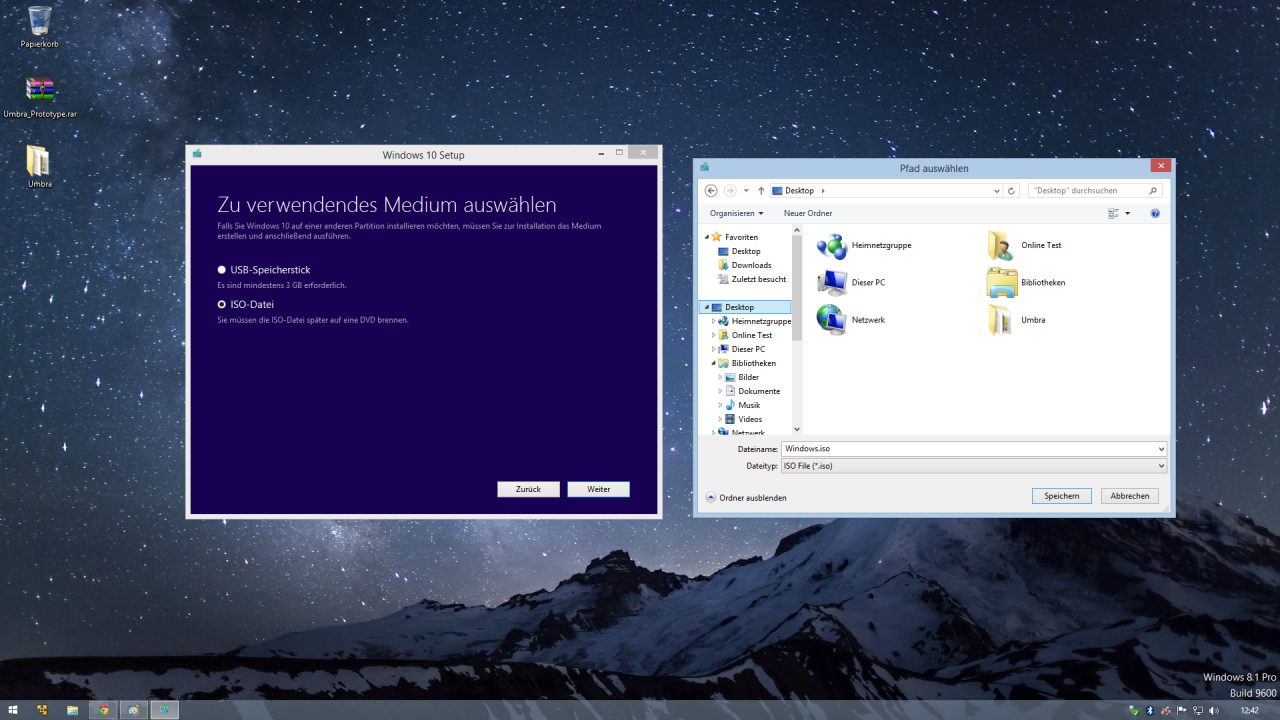
Task: Click Ordner ausblenden toggle
Action: [x=746, y=497]
